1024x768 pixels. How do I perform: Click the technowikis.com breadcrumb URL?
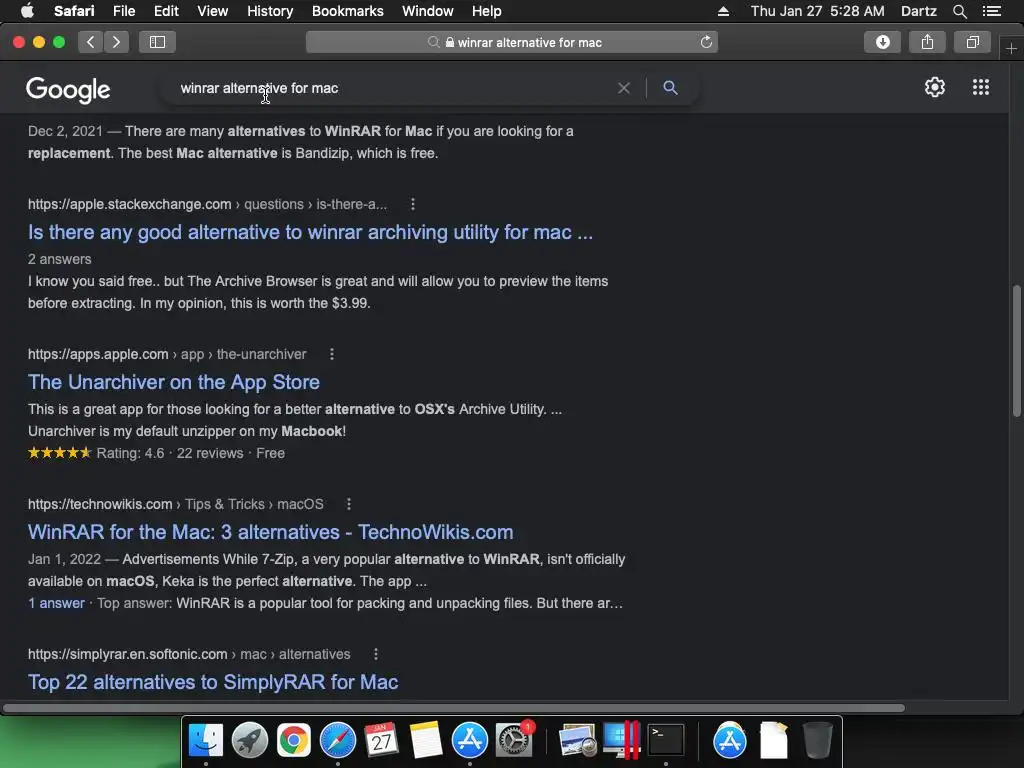coord(100,504)
